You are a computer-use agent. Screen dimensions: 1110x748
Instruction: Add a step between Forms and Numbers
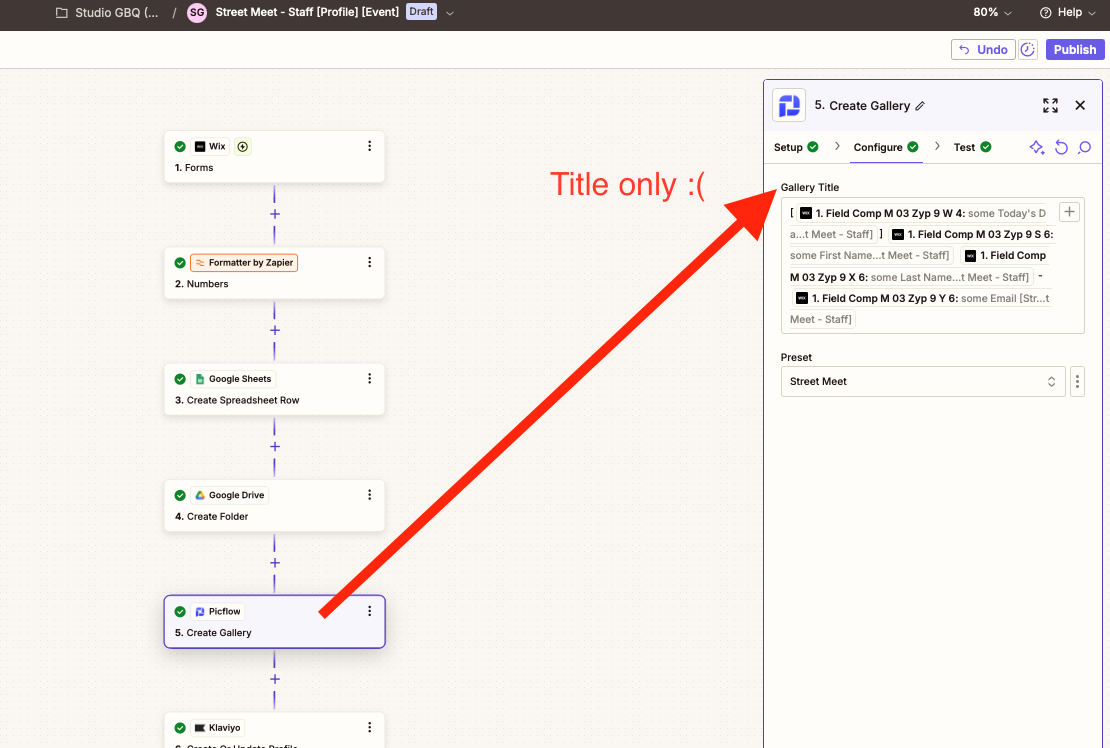click(x=275, y=214)
